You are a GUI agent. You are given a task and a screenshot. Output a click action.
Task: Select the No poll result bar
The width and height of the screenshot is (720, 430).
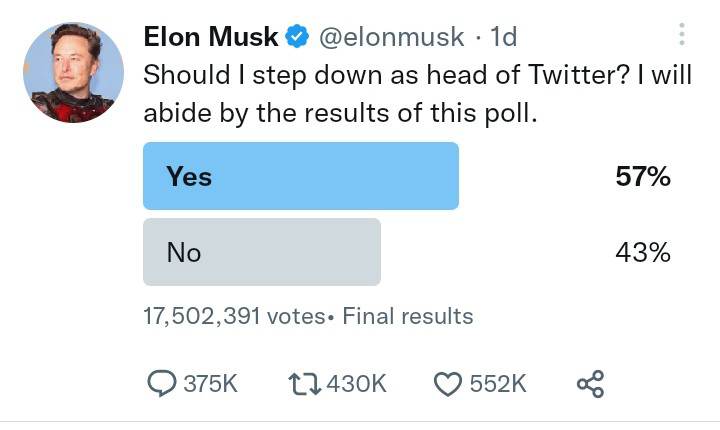pos(261,252)
